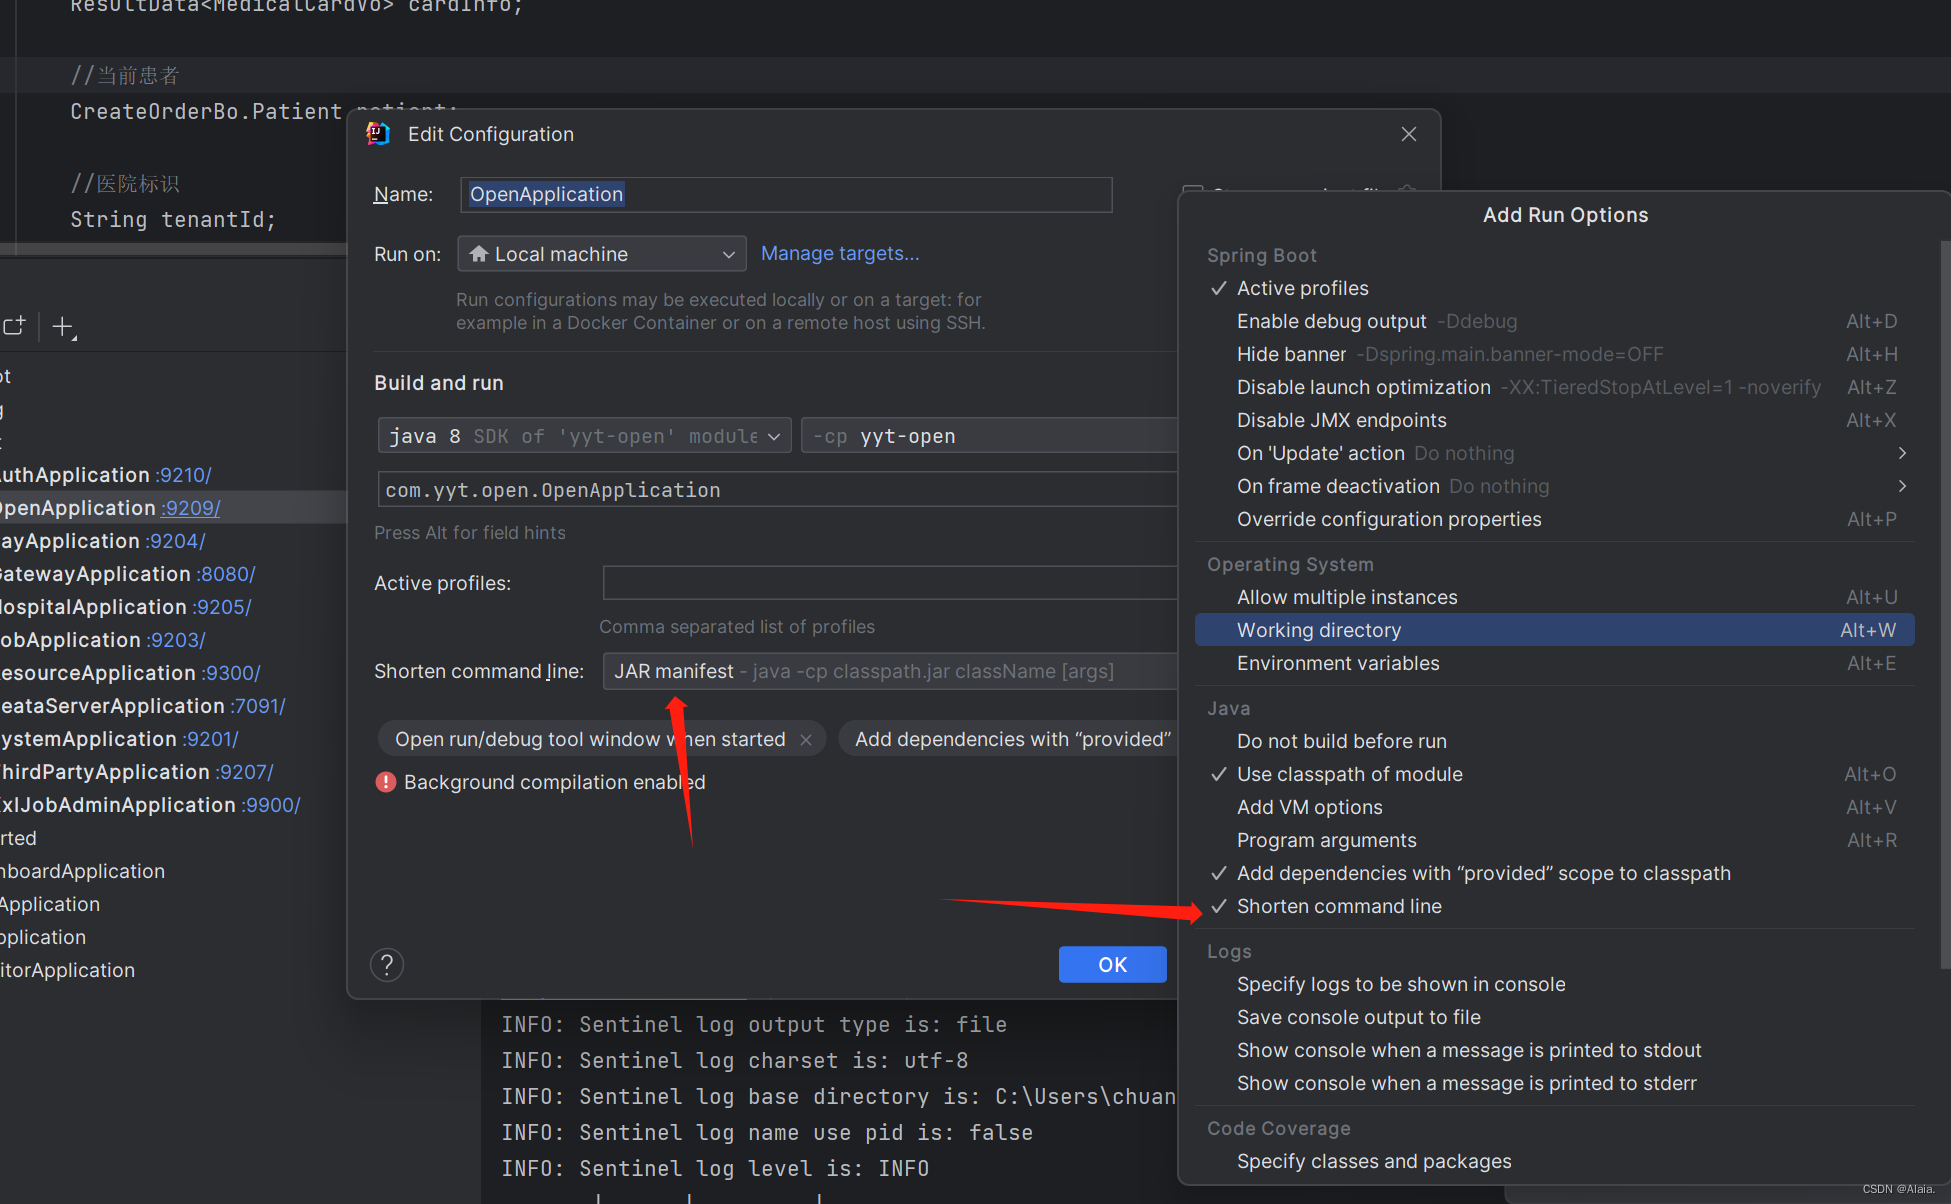Select Do not build before run

pyautogui.click(x=1554, y=741)
